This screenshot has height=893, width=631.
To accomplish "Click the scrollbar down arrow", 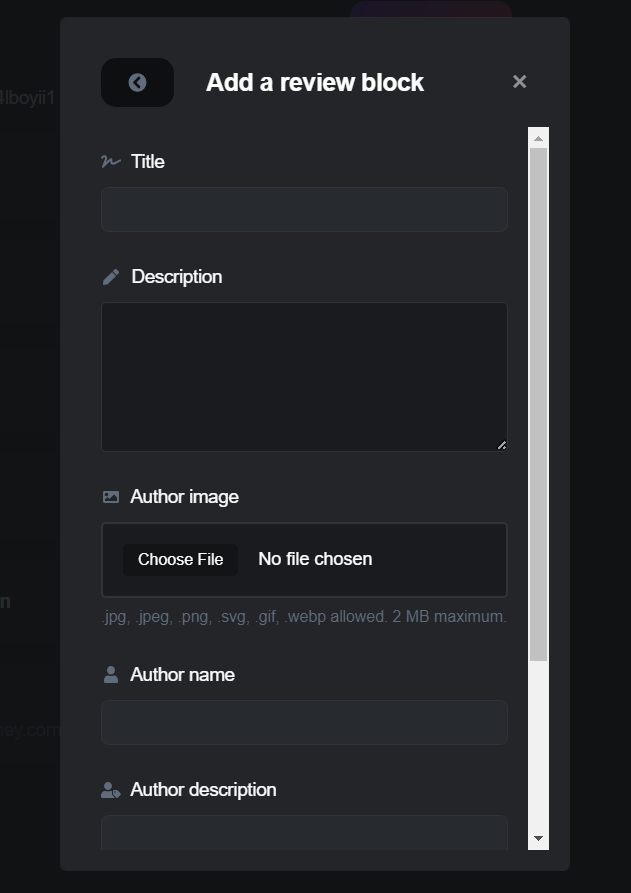I will (539, 838).
